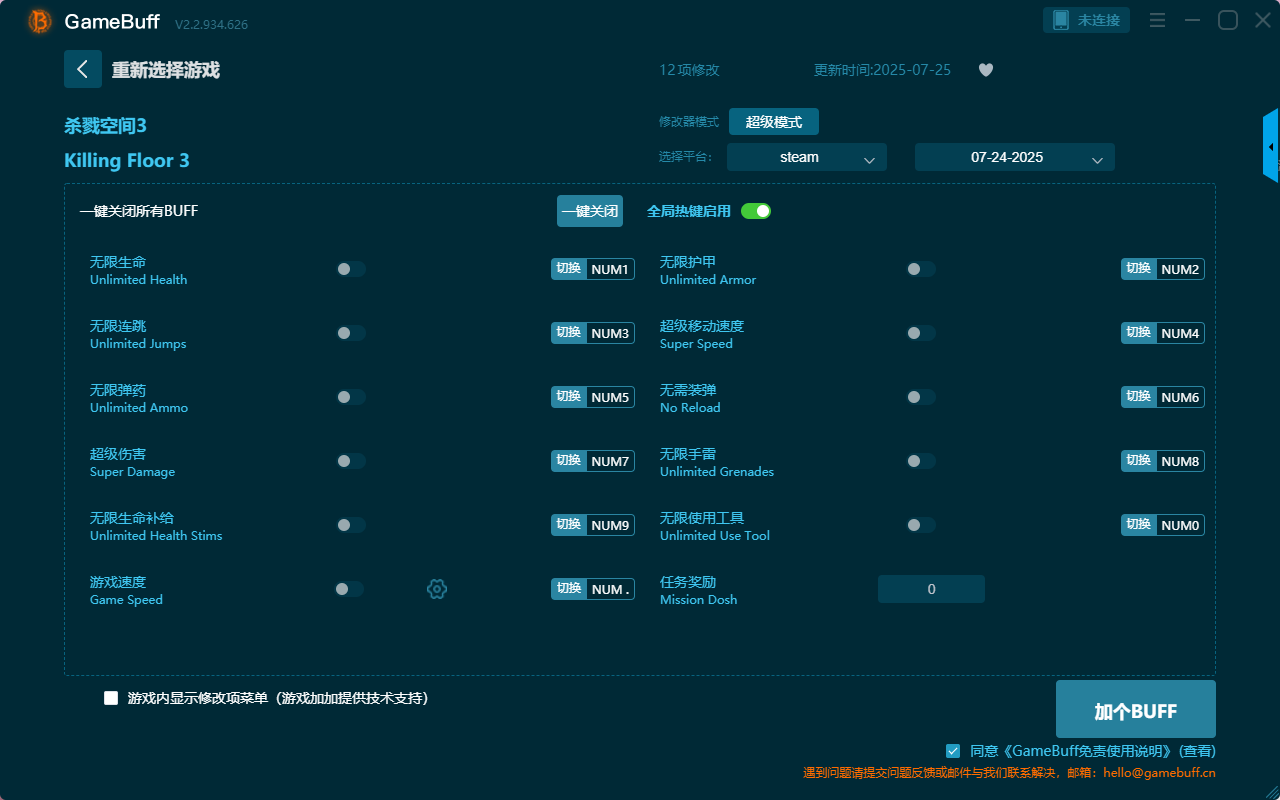Open the Game Speed settings gear icon
The height and width of the screenshot is (800, 1280).
coord(437,589)
